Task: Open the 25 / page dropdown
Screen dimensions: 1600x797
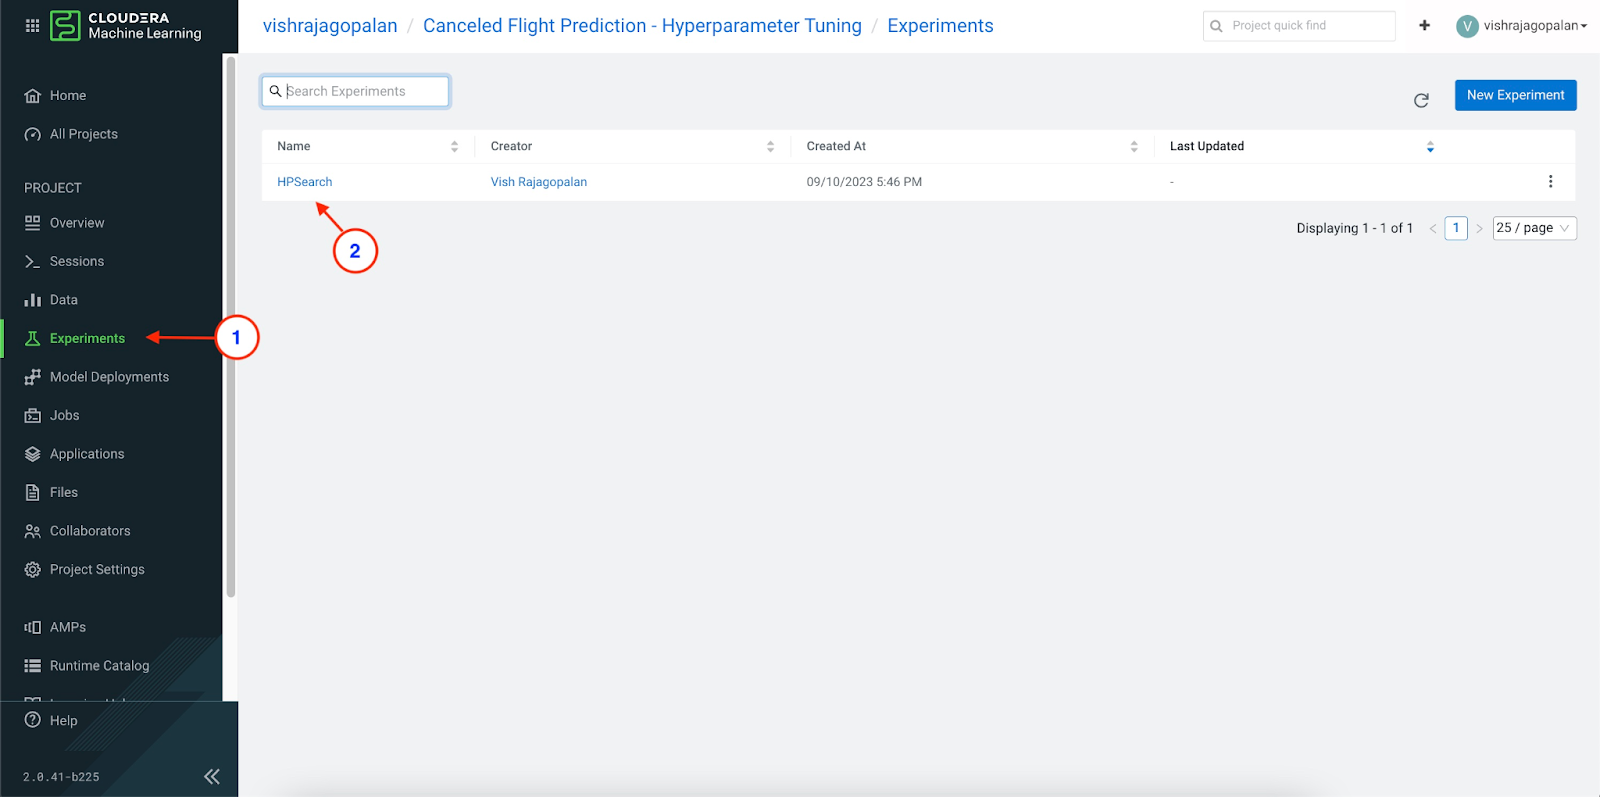Action: coord(1533,228)
